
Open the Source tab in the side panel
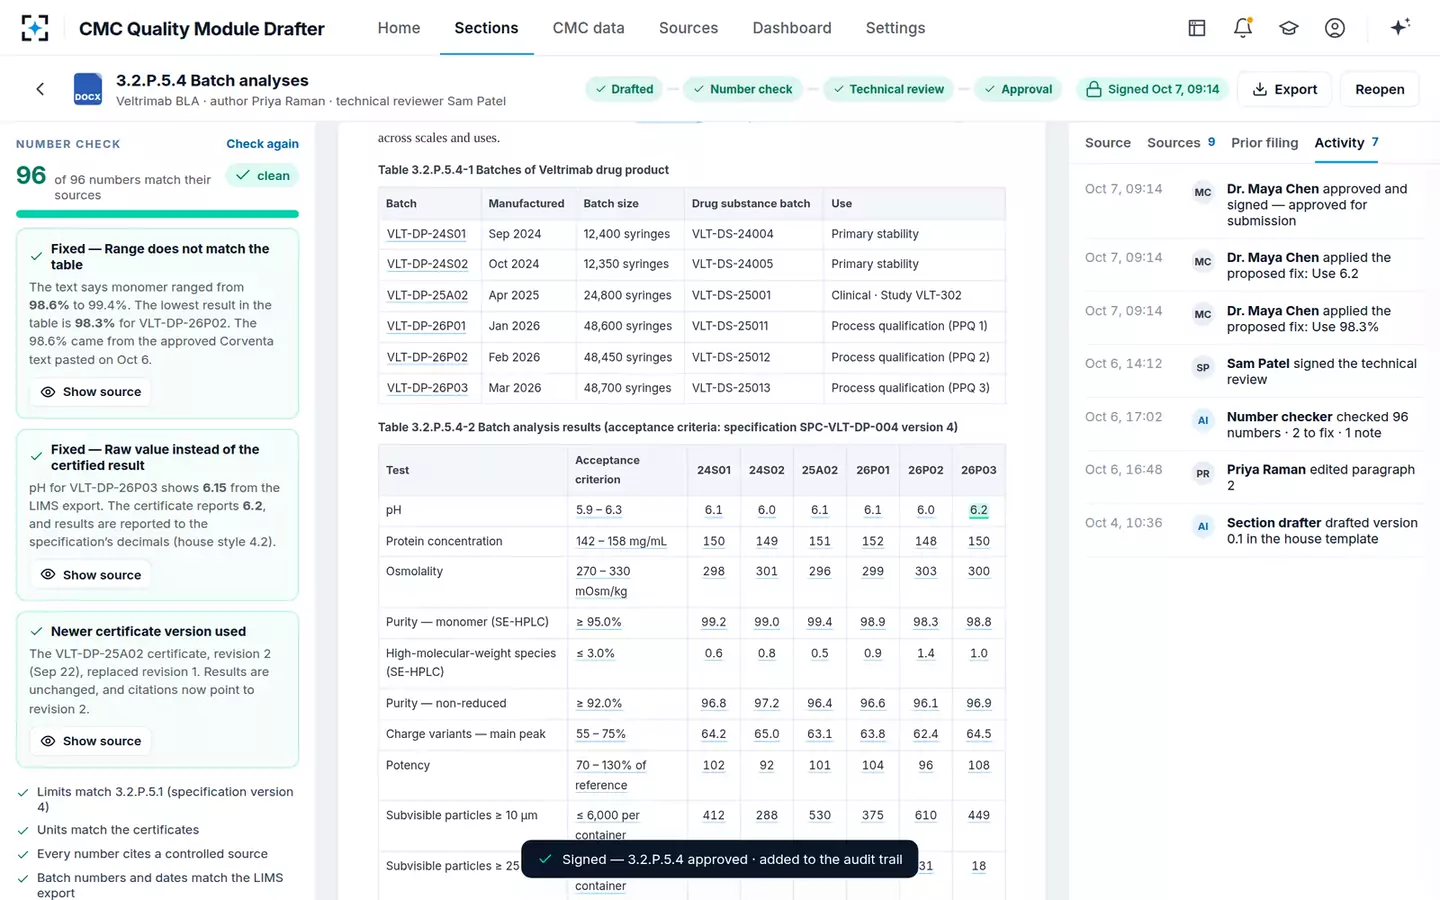click(1108, 143)
